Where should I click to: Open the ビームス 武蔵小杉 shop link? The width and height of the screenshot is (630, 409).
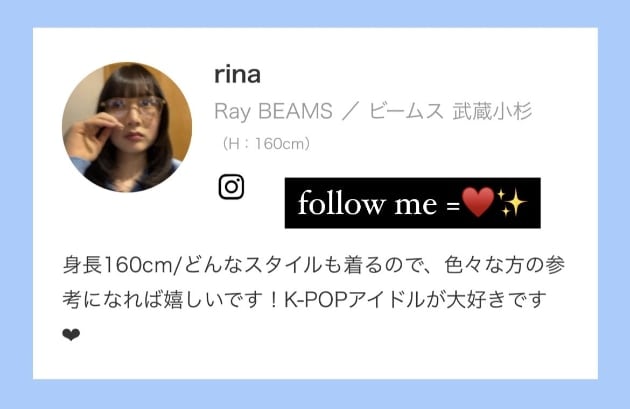pos(450,111)
